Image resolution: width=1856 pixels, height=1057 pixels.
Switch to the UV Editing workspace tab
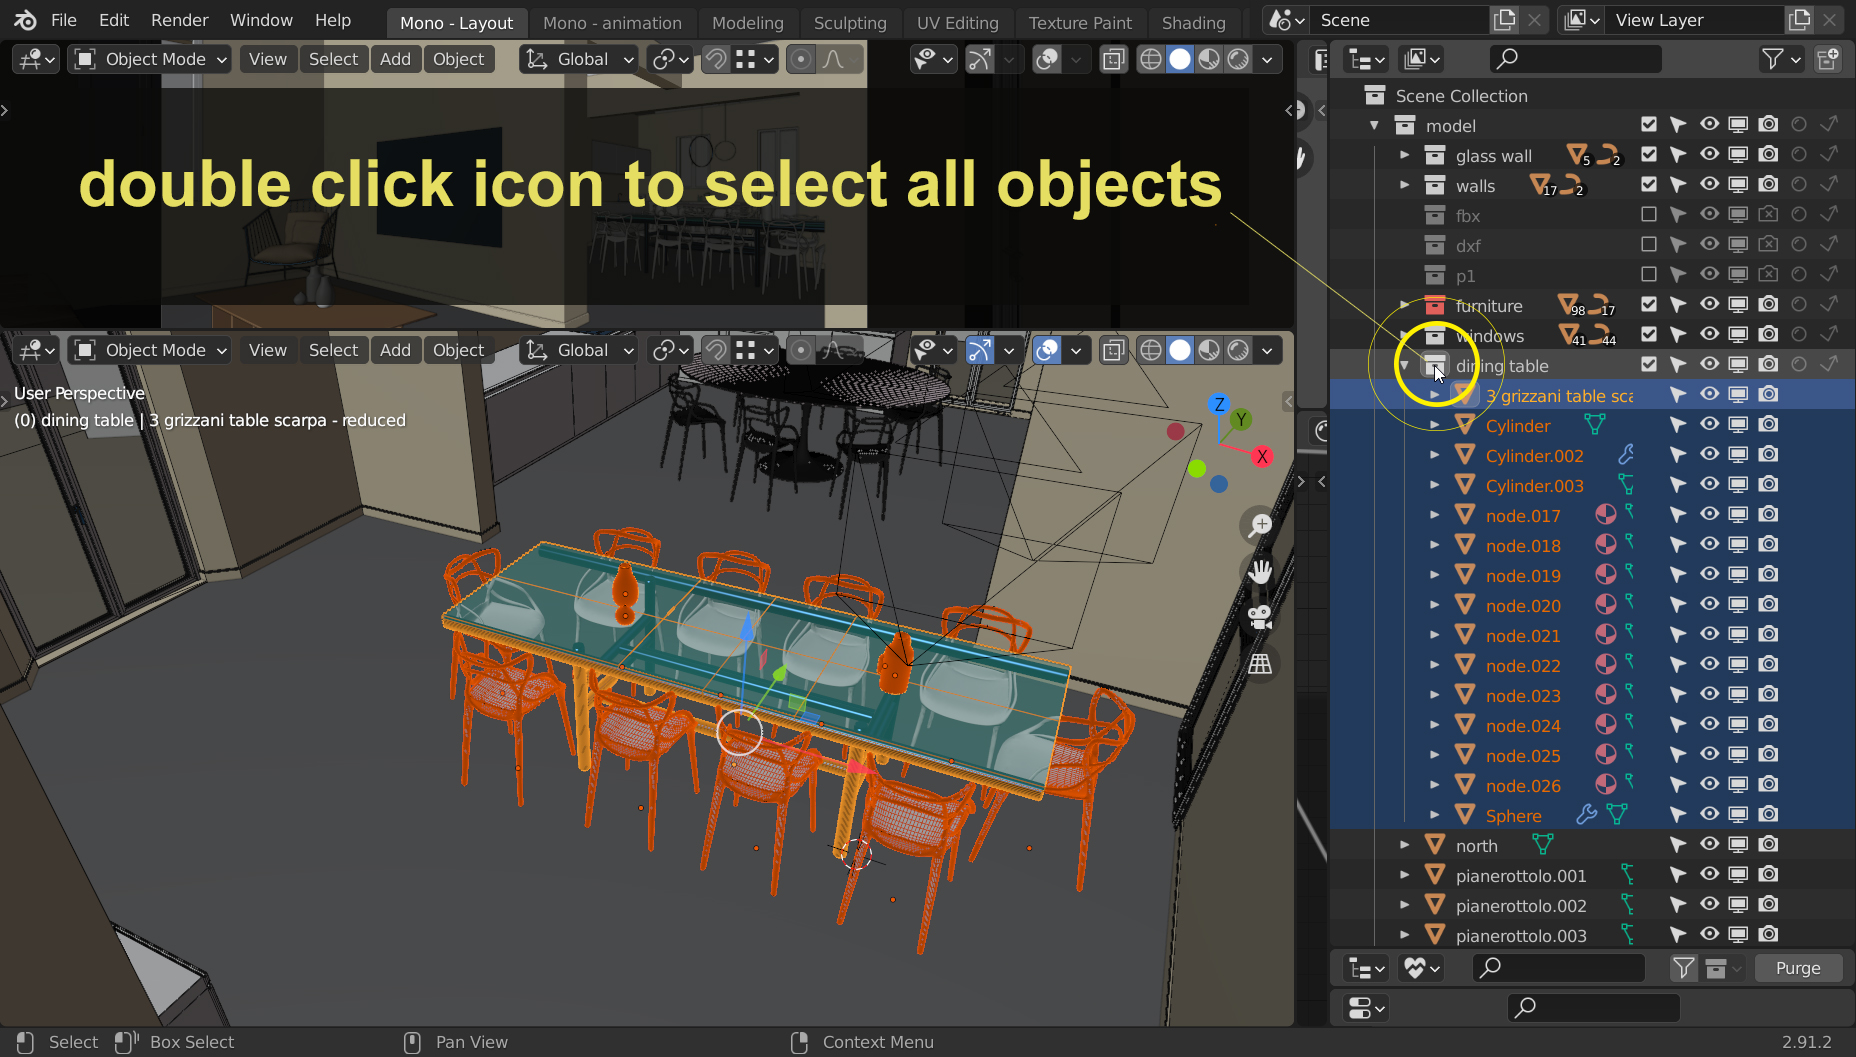pos(957,22)
